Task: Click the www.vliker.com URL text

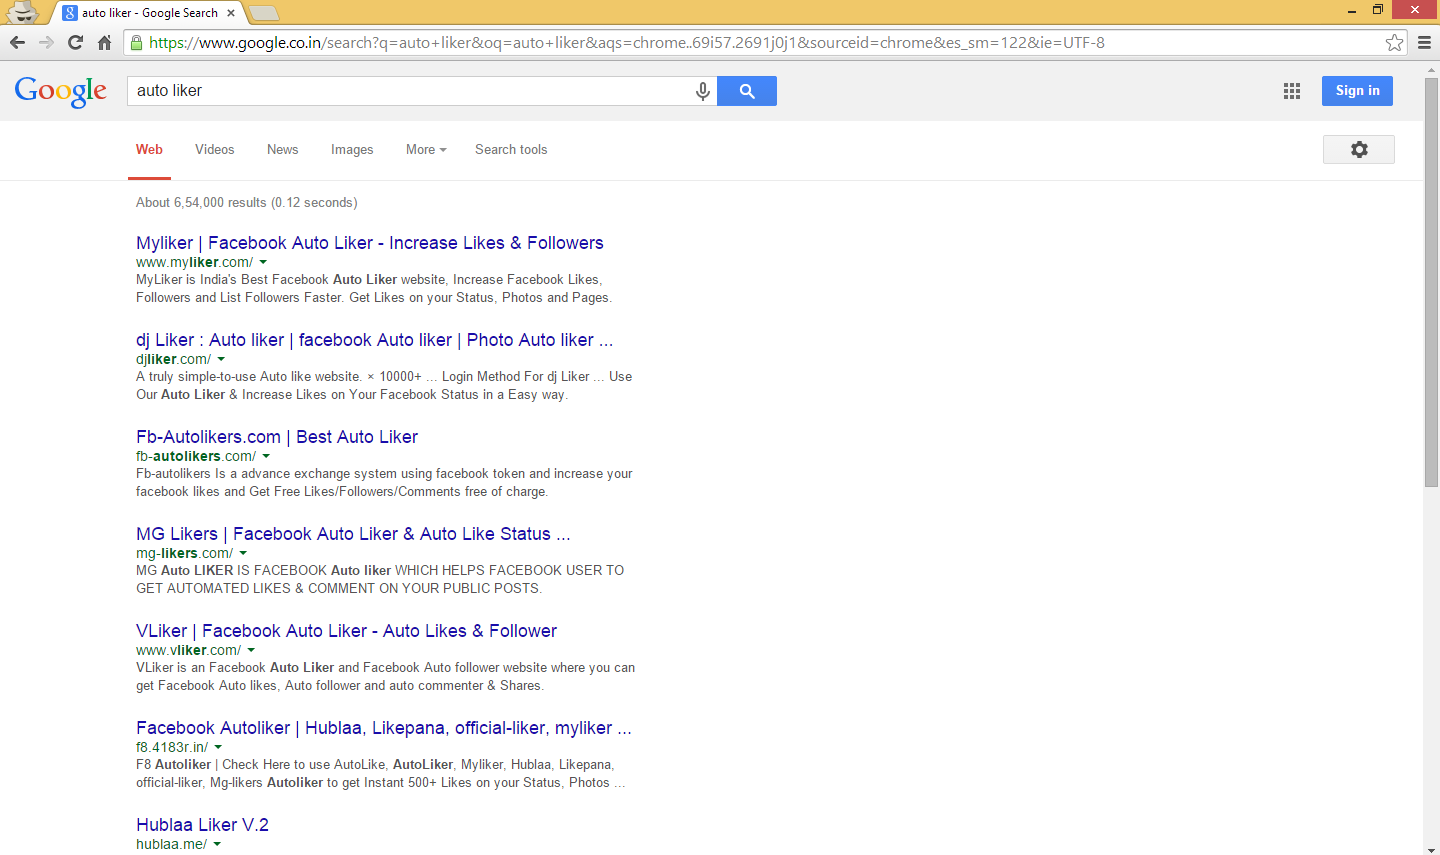Action: click(188, 651)
